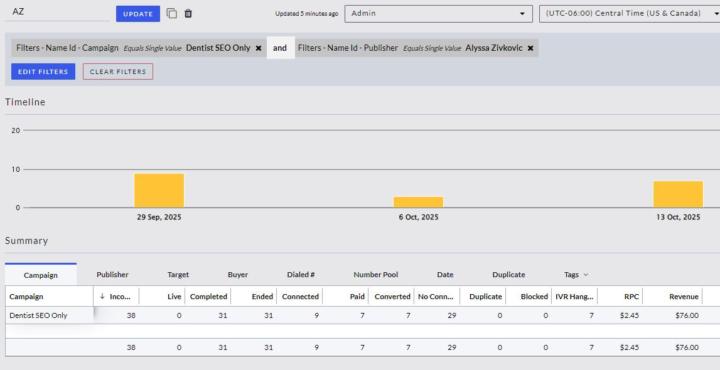The height and width of the screenshot is (370, 720).
Task: Click EDIT FILTERS button
Action: (x=43, y=72)
